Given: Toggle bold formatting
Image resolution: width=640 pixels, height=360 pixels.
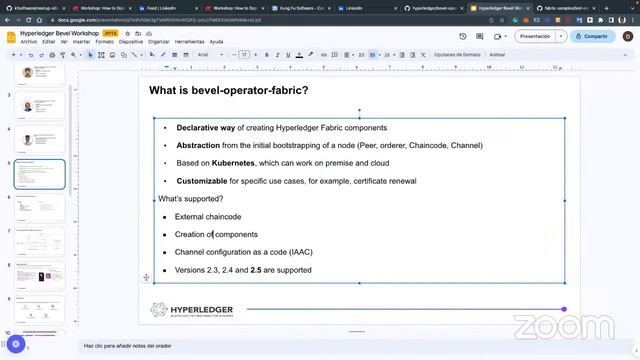Looking at the screenshot, I should [267, 55].
